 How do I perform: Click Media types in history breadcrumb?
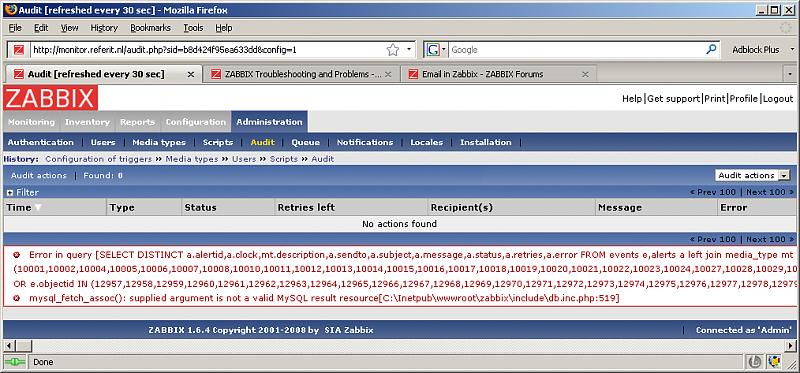point(192,159)
